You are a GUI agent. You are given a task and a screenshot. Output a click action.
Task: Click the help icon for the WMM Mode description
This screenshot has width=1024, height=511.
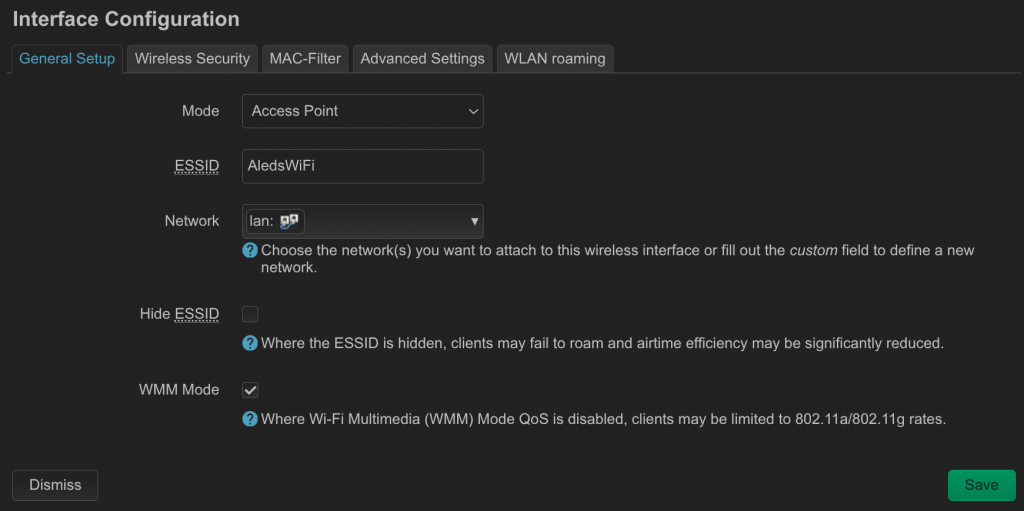pos(249,419)
